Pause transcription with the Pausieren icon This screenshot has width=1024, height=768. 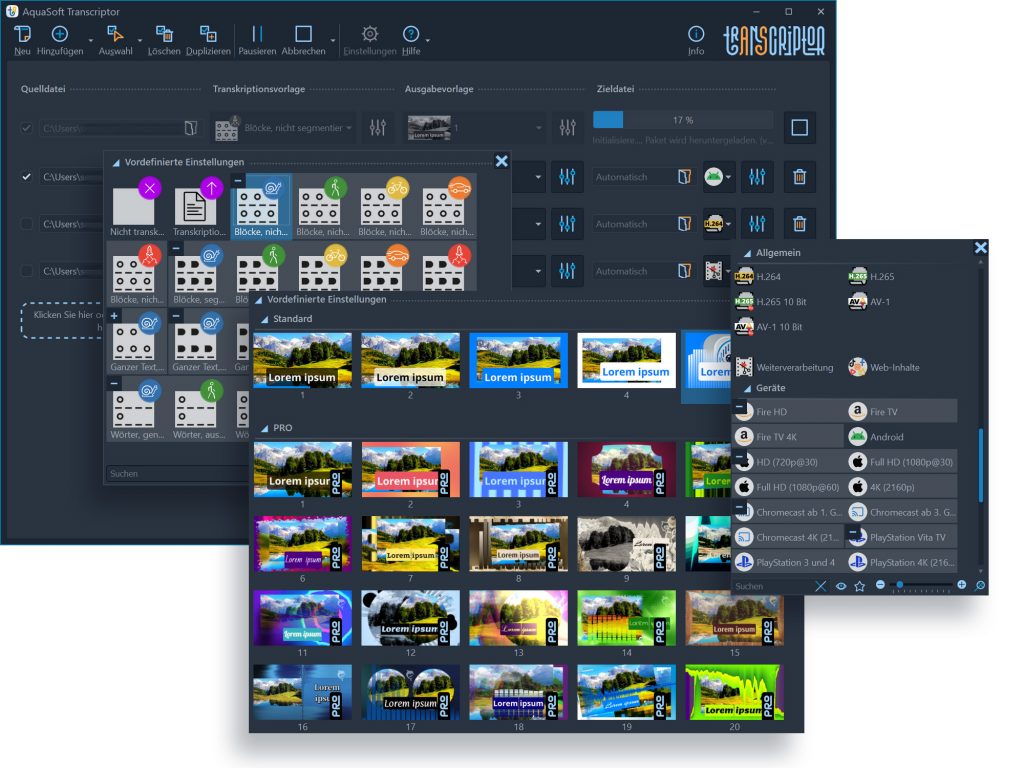257,36
